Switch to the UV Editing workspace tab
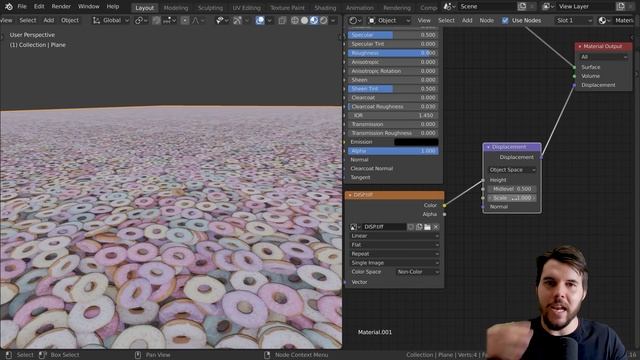This screenshot has width=640, height=360. 246,8
